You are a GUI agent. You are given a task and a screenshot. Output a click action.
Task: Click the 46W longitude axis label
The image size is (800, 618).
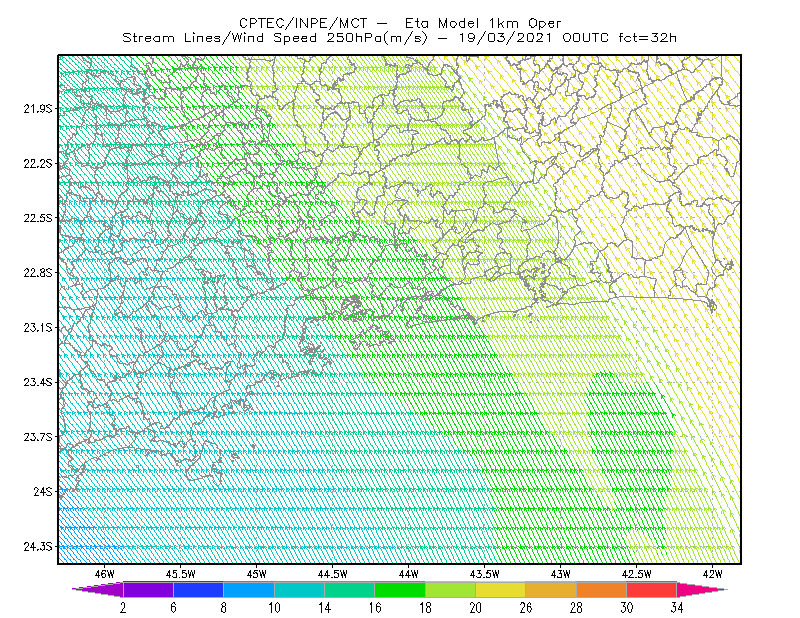click(x=105, y=574)
